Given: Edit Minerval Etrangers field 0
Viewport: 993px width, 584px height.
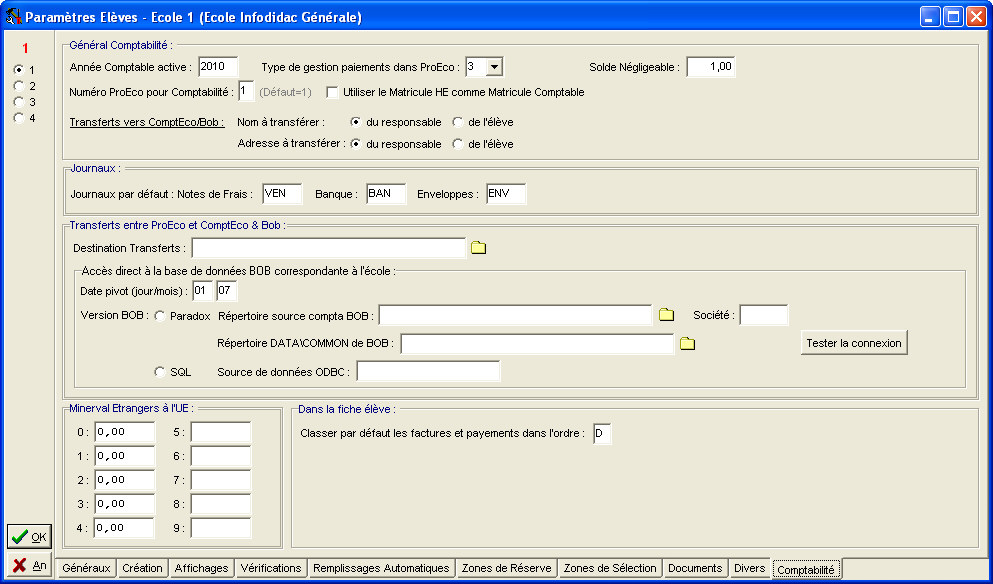Looking at the screenshot, I should click(x=125, y=432).
